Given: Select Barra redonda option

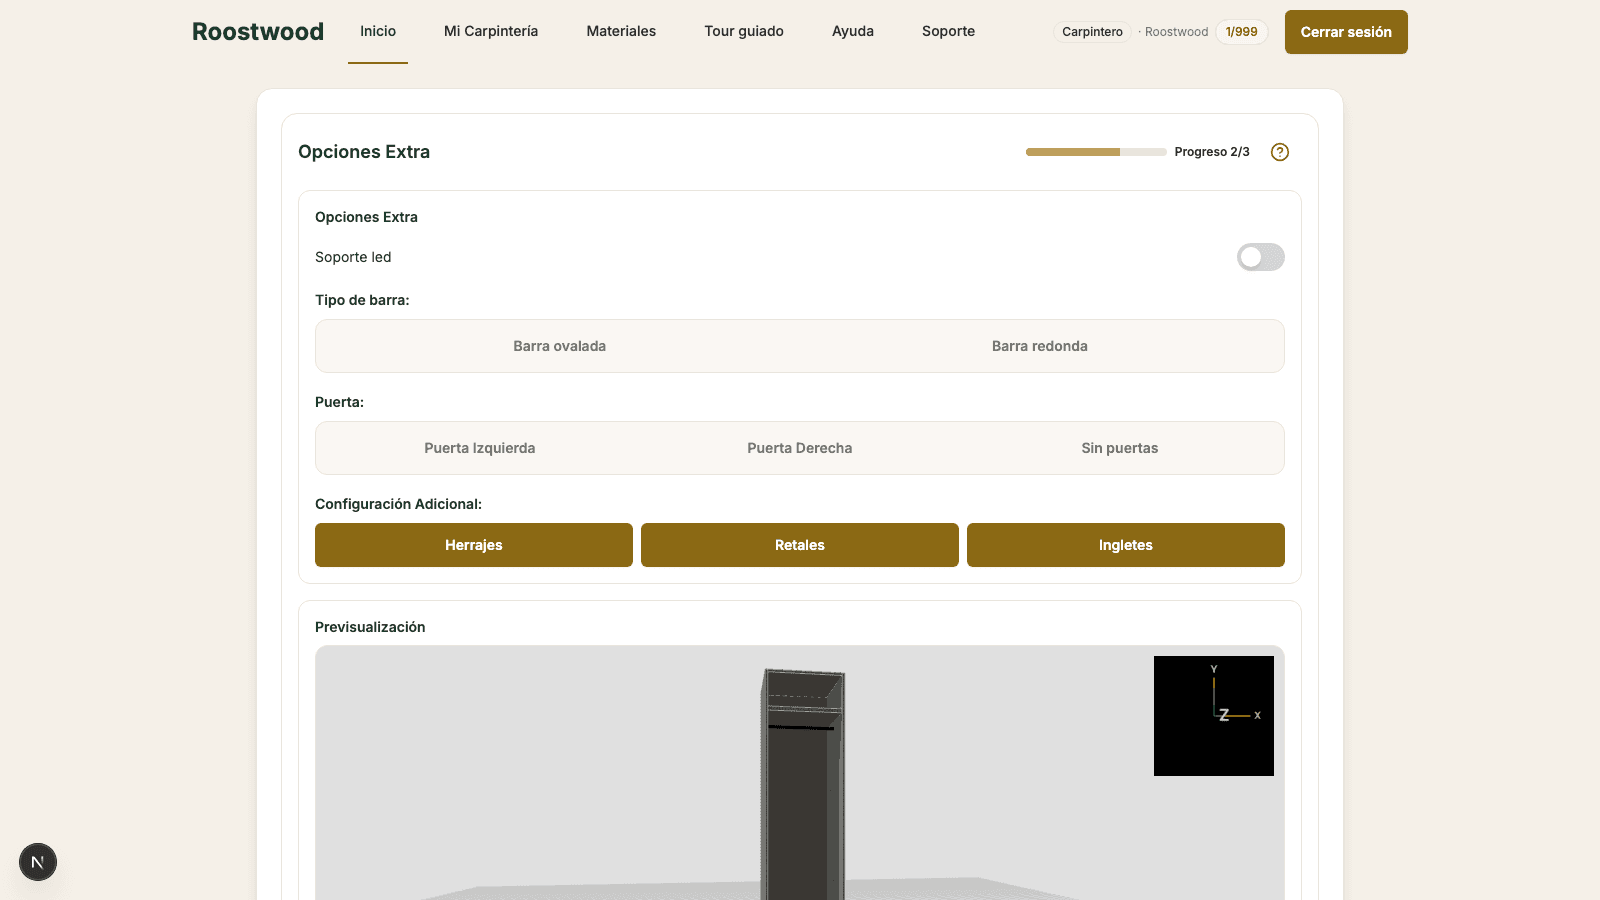Looking at the screenshot, I should pos(1040,346).
